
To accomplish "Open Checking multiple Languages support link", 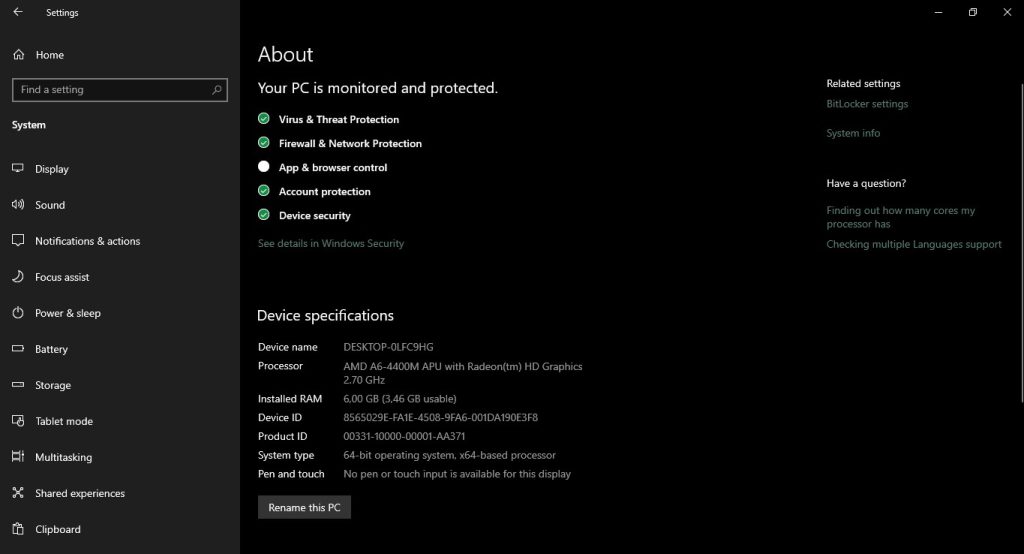I will pos(913,245).
